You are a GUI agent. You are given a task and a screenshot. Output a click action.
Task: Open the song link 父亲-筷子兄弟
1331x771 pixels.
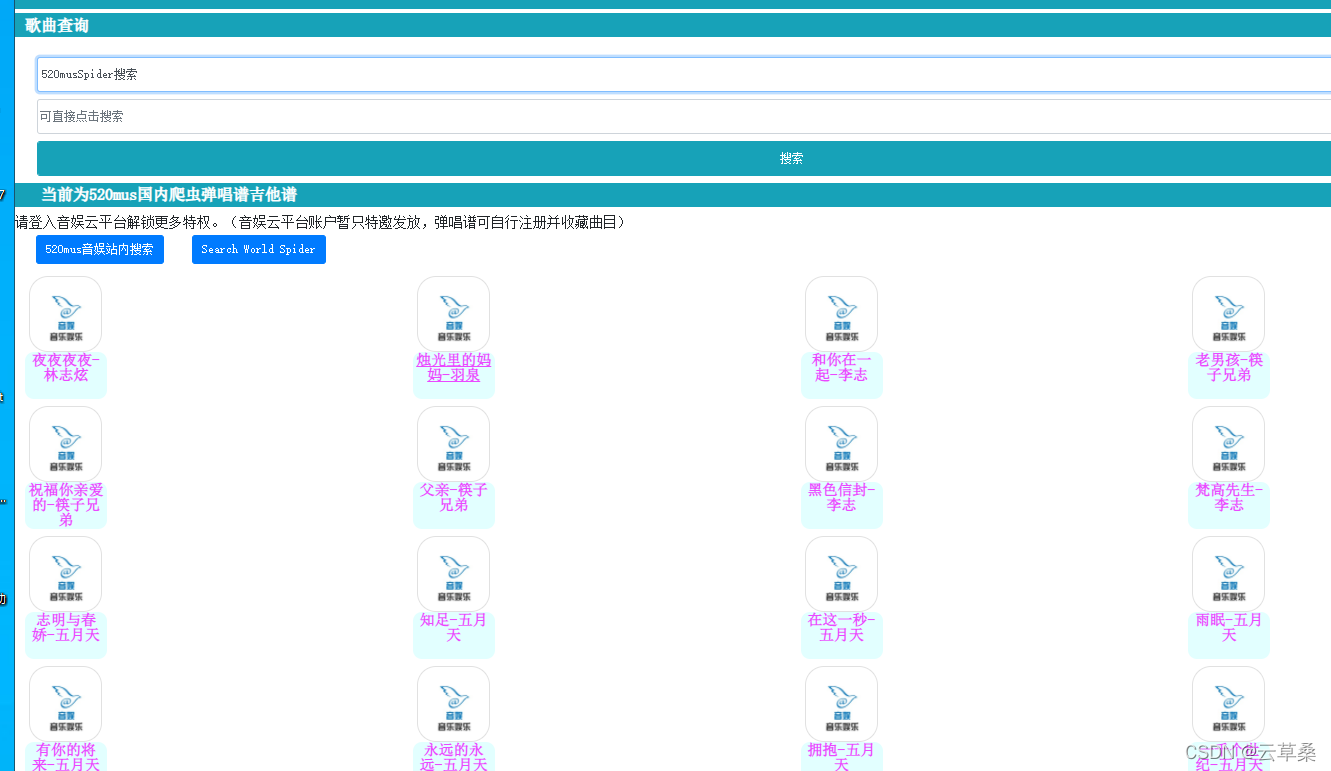pos(454,497)
